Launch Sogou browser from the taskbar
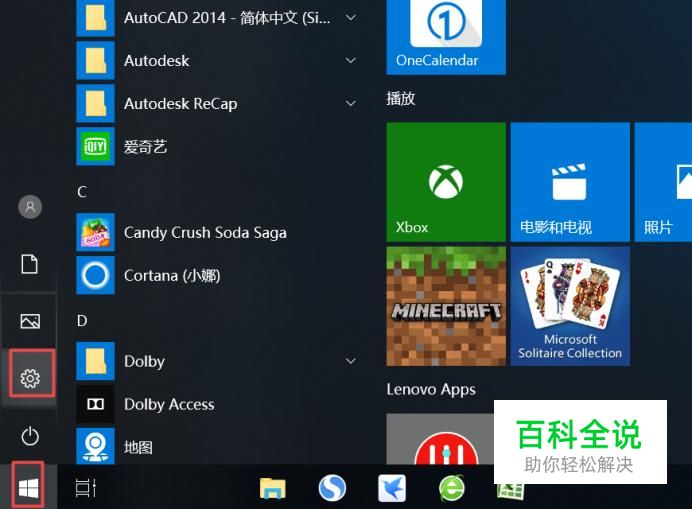This screenshot has width=692, height=509. point(332,488)
